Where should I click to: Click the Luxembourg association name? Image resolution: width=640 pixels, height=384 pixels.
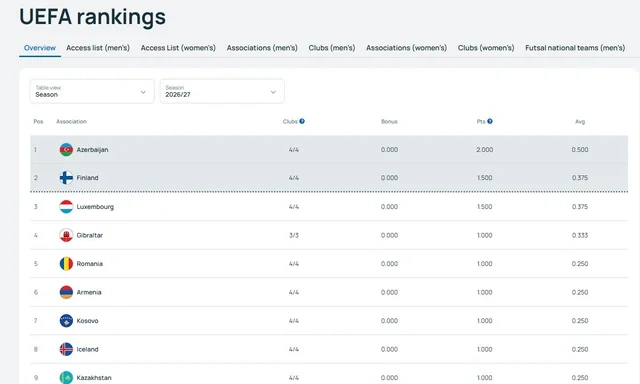click(x=95, y=207)
